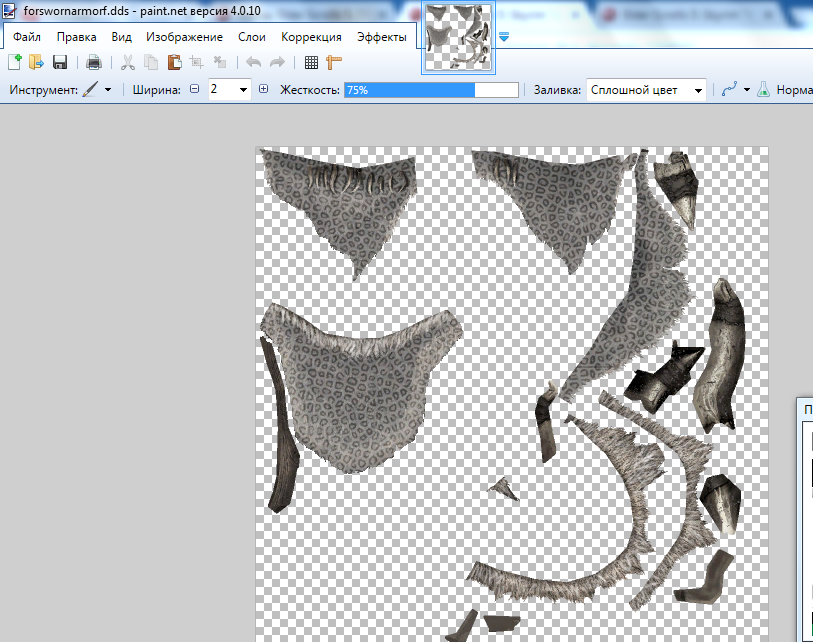
Task: Increase brush width with plus button
Action: 264,90
